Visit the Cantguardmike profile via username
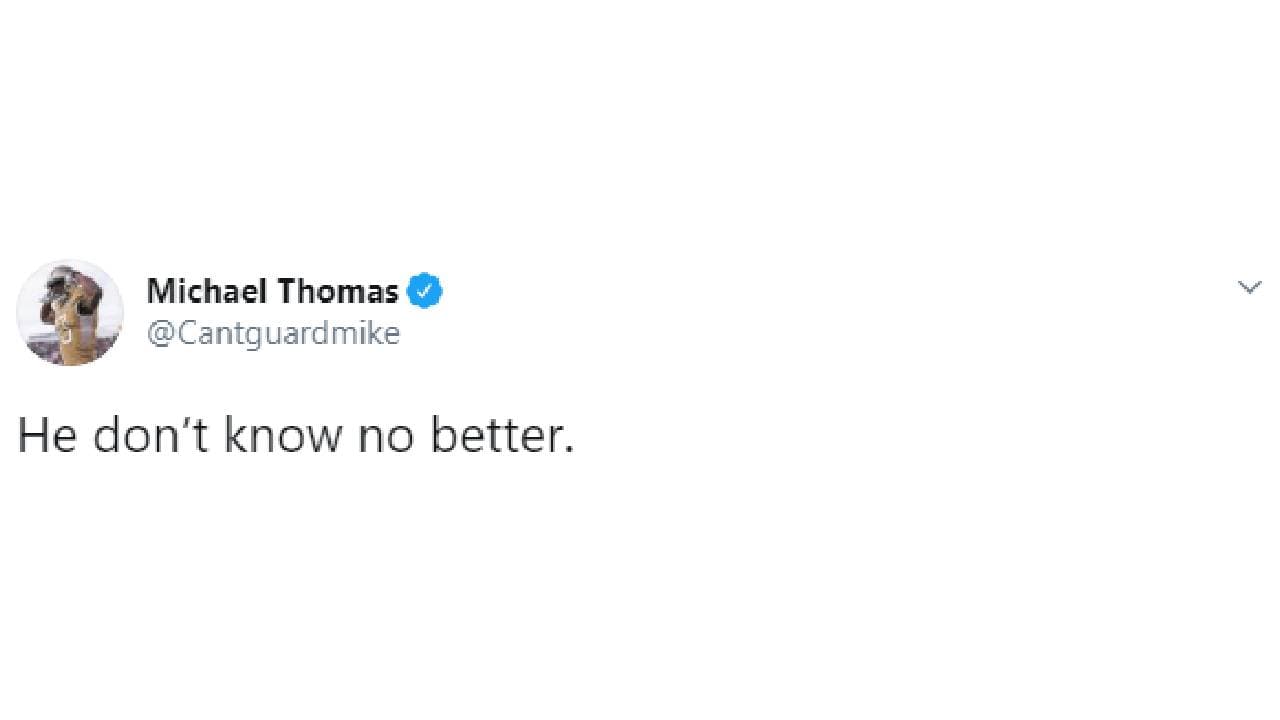1280x720 pixels. point(273,333)
